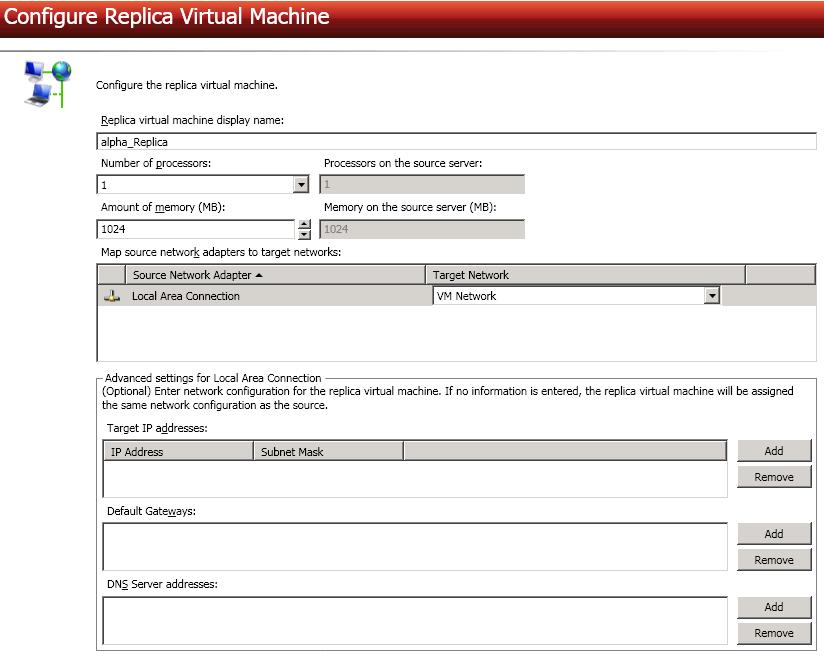Add a DNS server address

pyautogui.click(x=774, y=607)
